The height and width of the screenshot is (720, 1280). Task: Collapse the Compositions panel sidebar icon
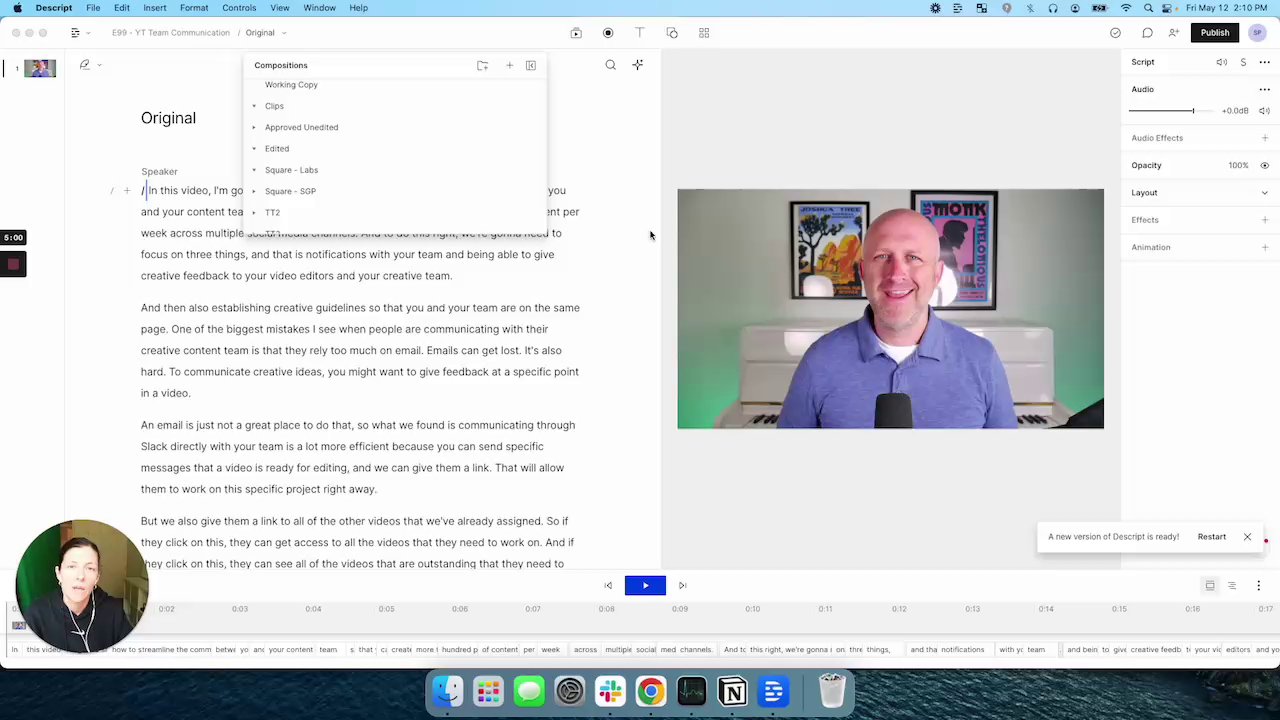pyautogui.click(x=531, y=66)
